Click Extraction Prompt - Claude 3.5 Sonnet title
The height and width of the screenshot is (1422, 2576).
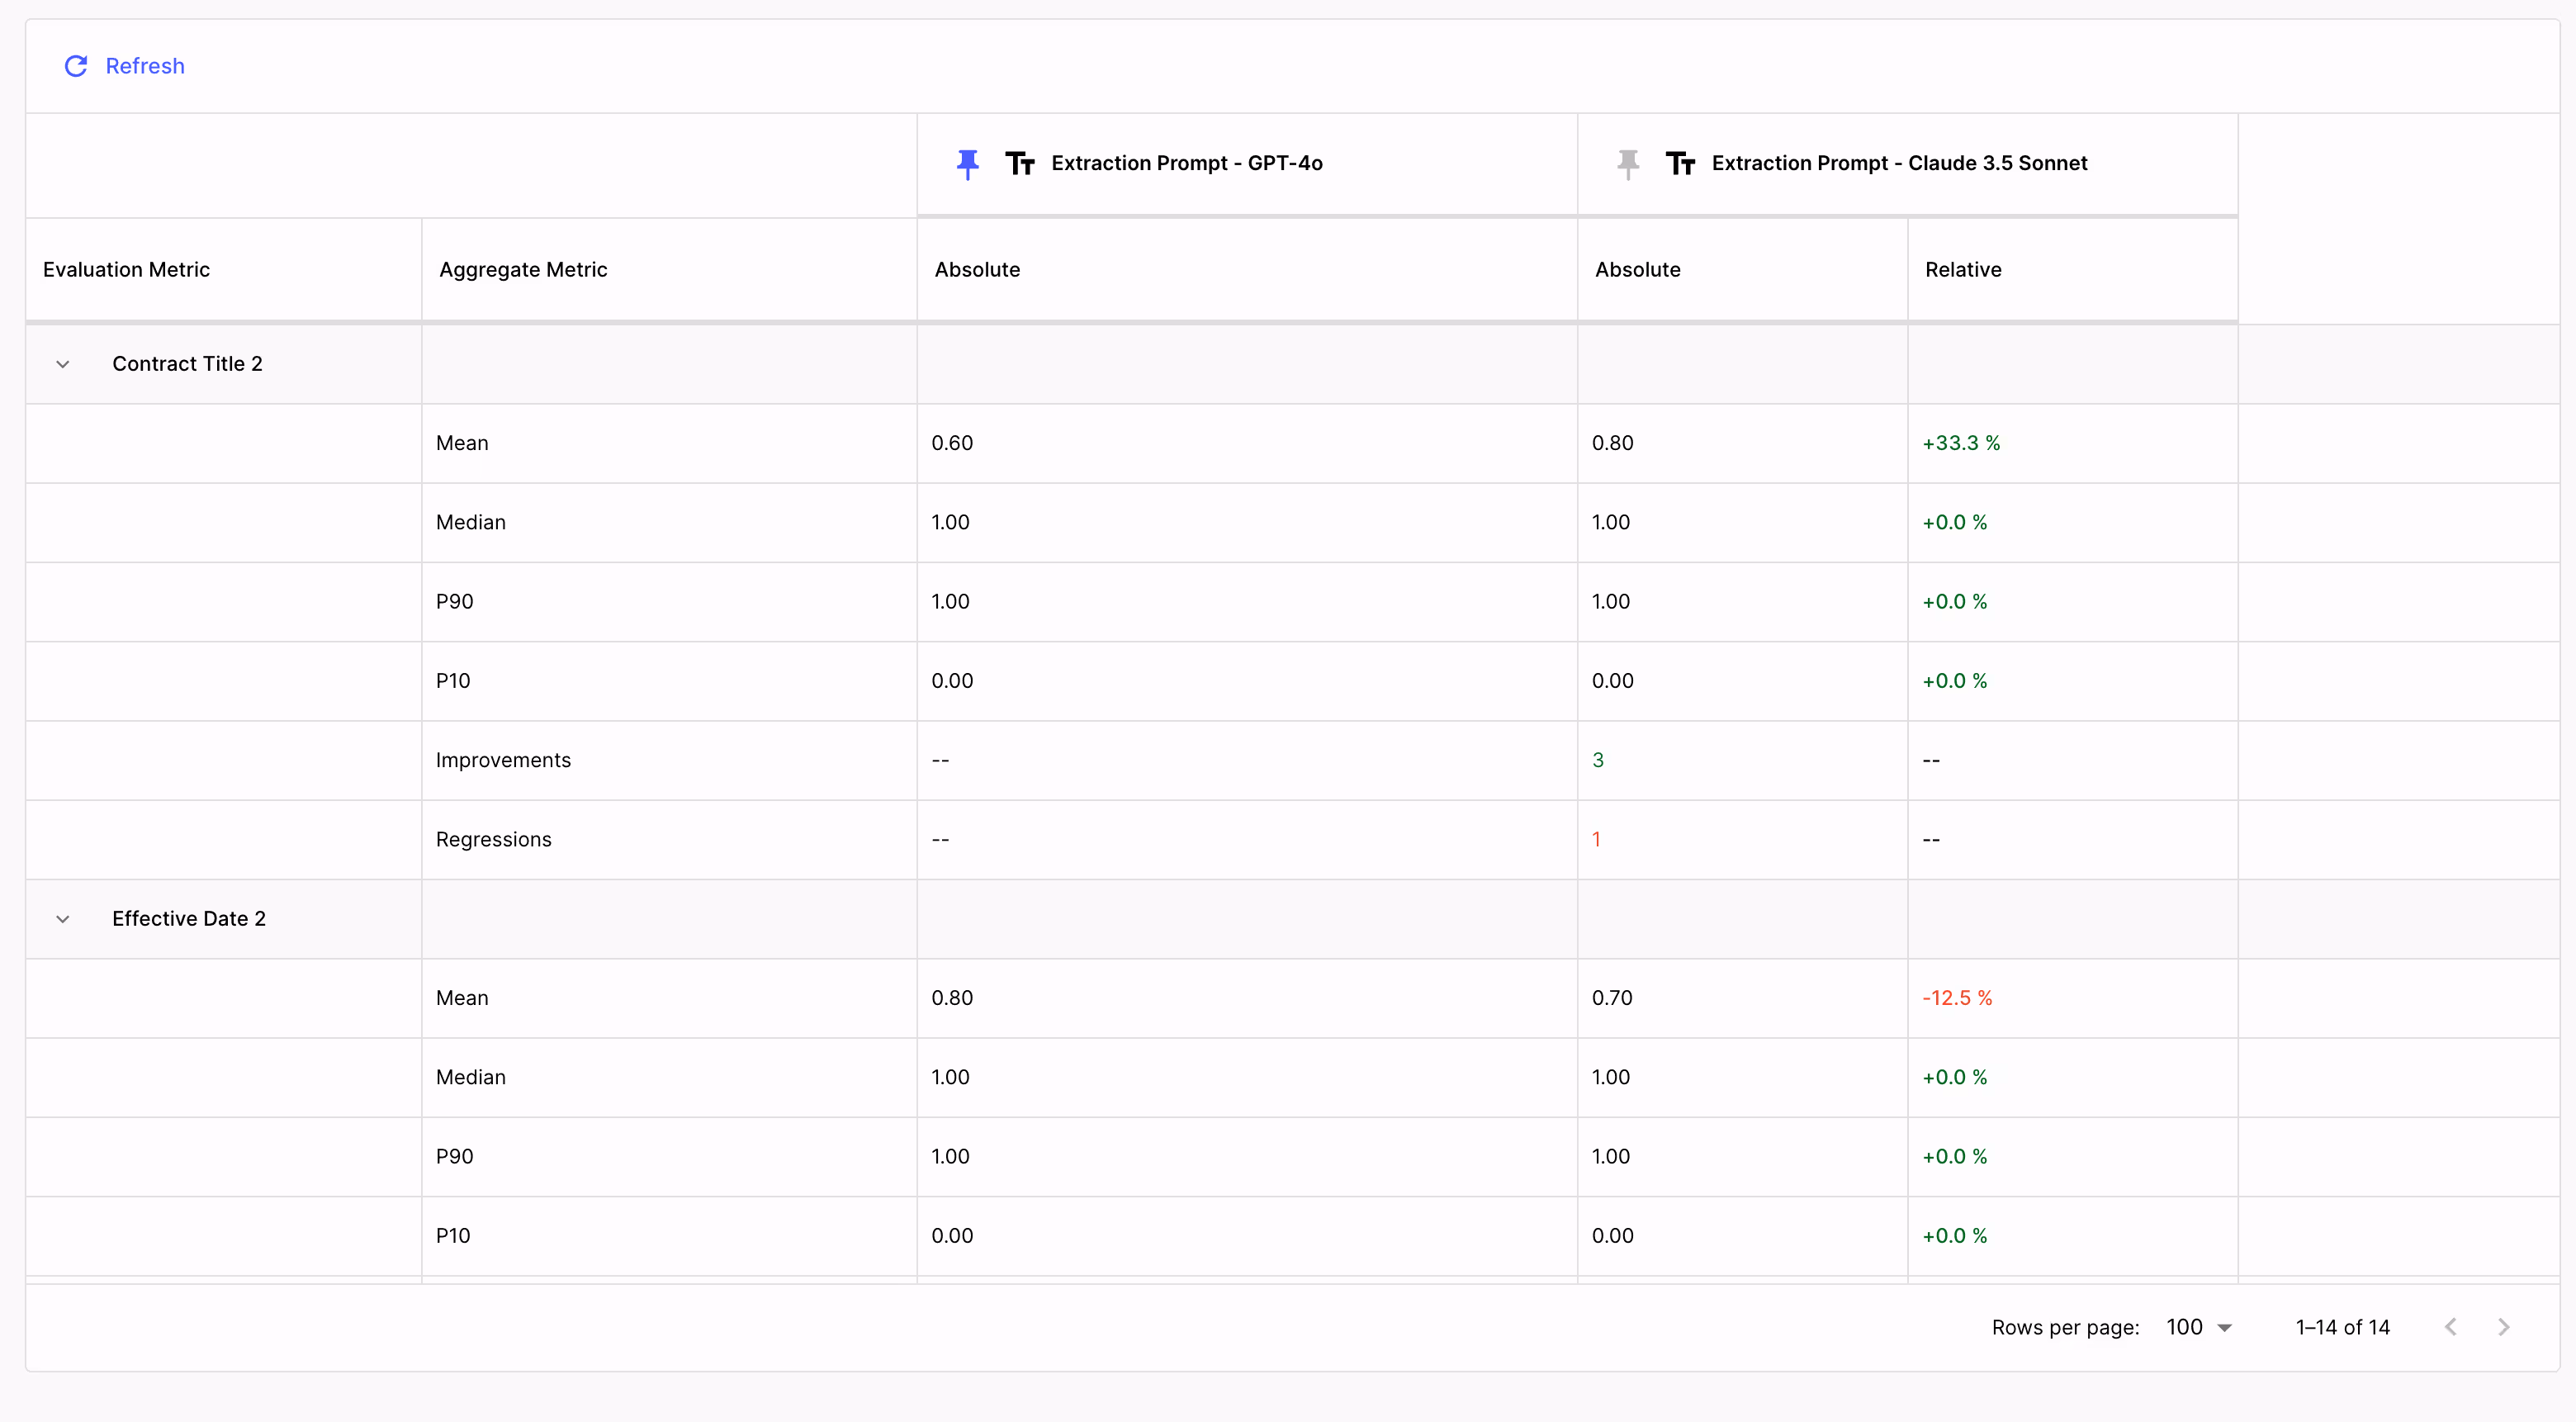(1898, 163)
